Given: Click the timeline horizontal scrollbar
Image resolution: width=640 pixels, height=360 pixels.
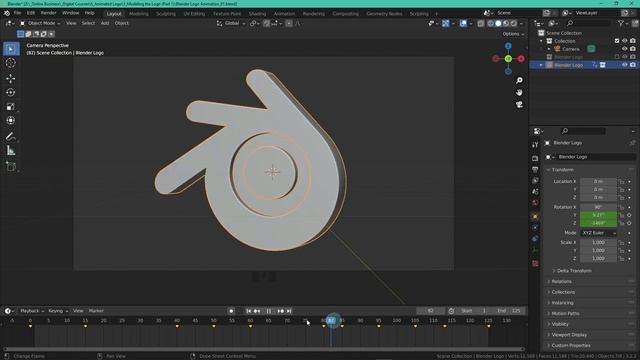Looking at the screenshot, I should click(x=264, y=349).
